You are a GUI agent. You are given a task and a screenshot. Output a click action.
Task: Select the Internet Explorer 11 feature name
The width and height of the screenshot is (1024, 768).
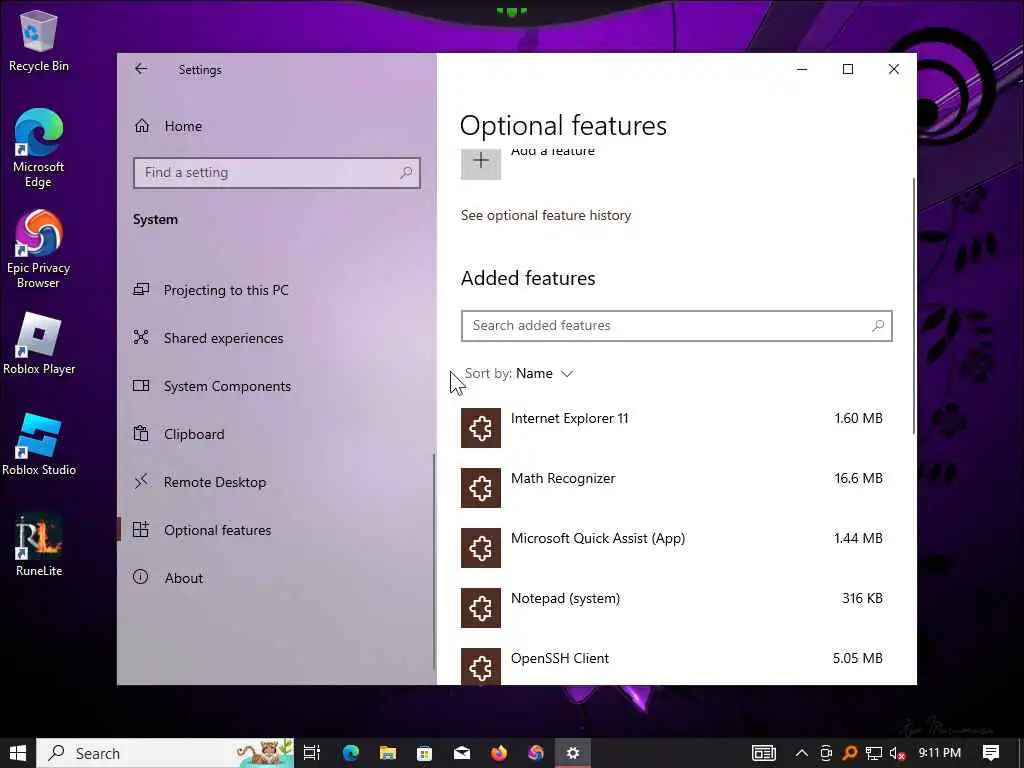[x=569, y=419]
